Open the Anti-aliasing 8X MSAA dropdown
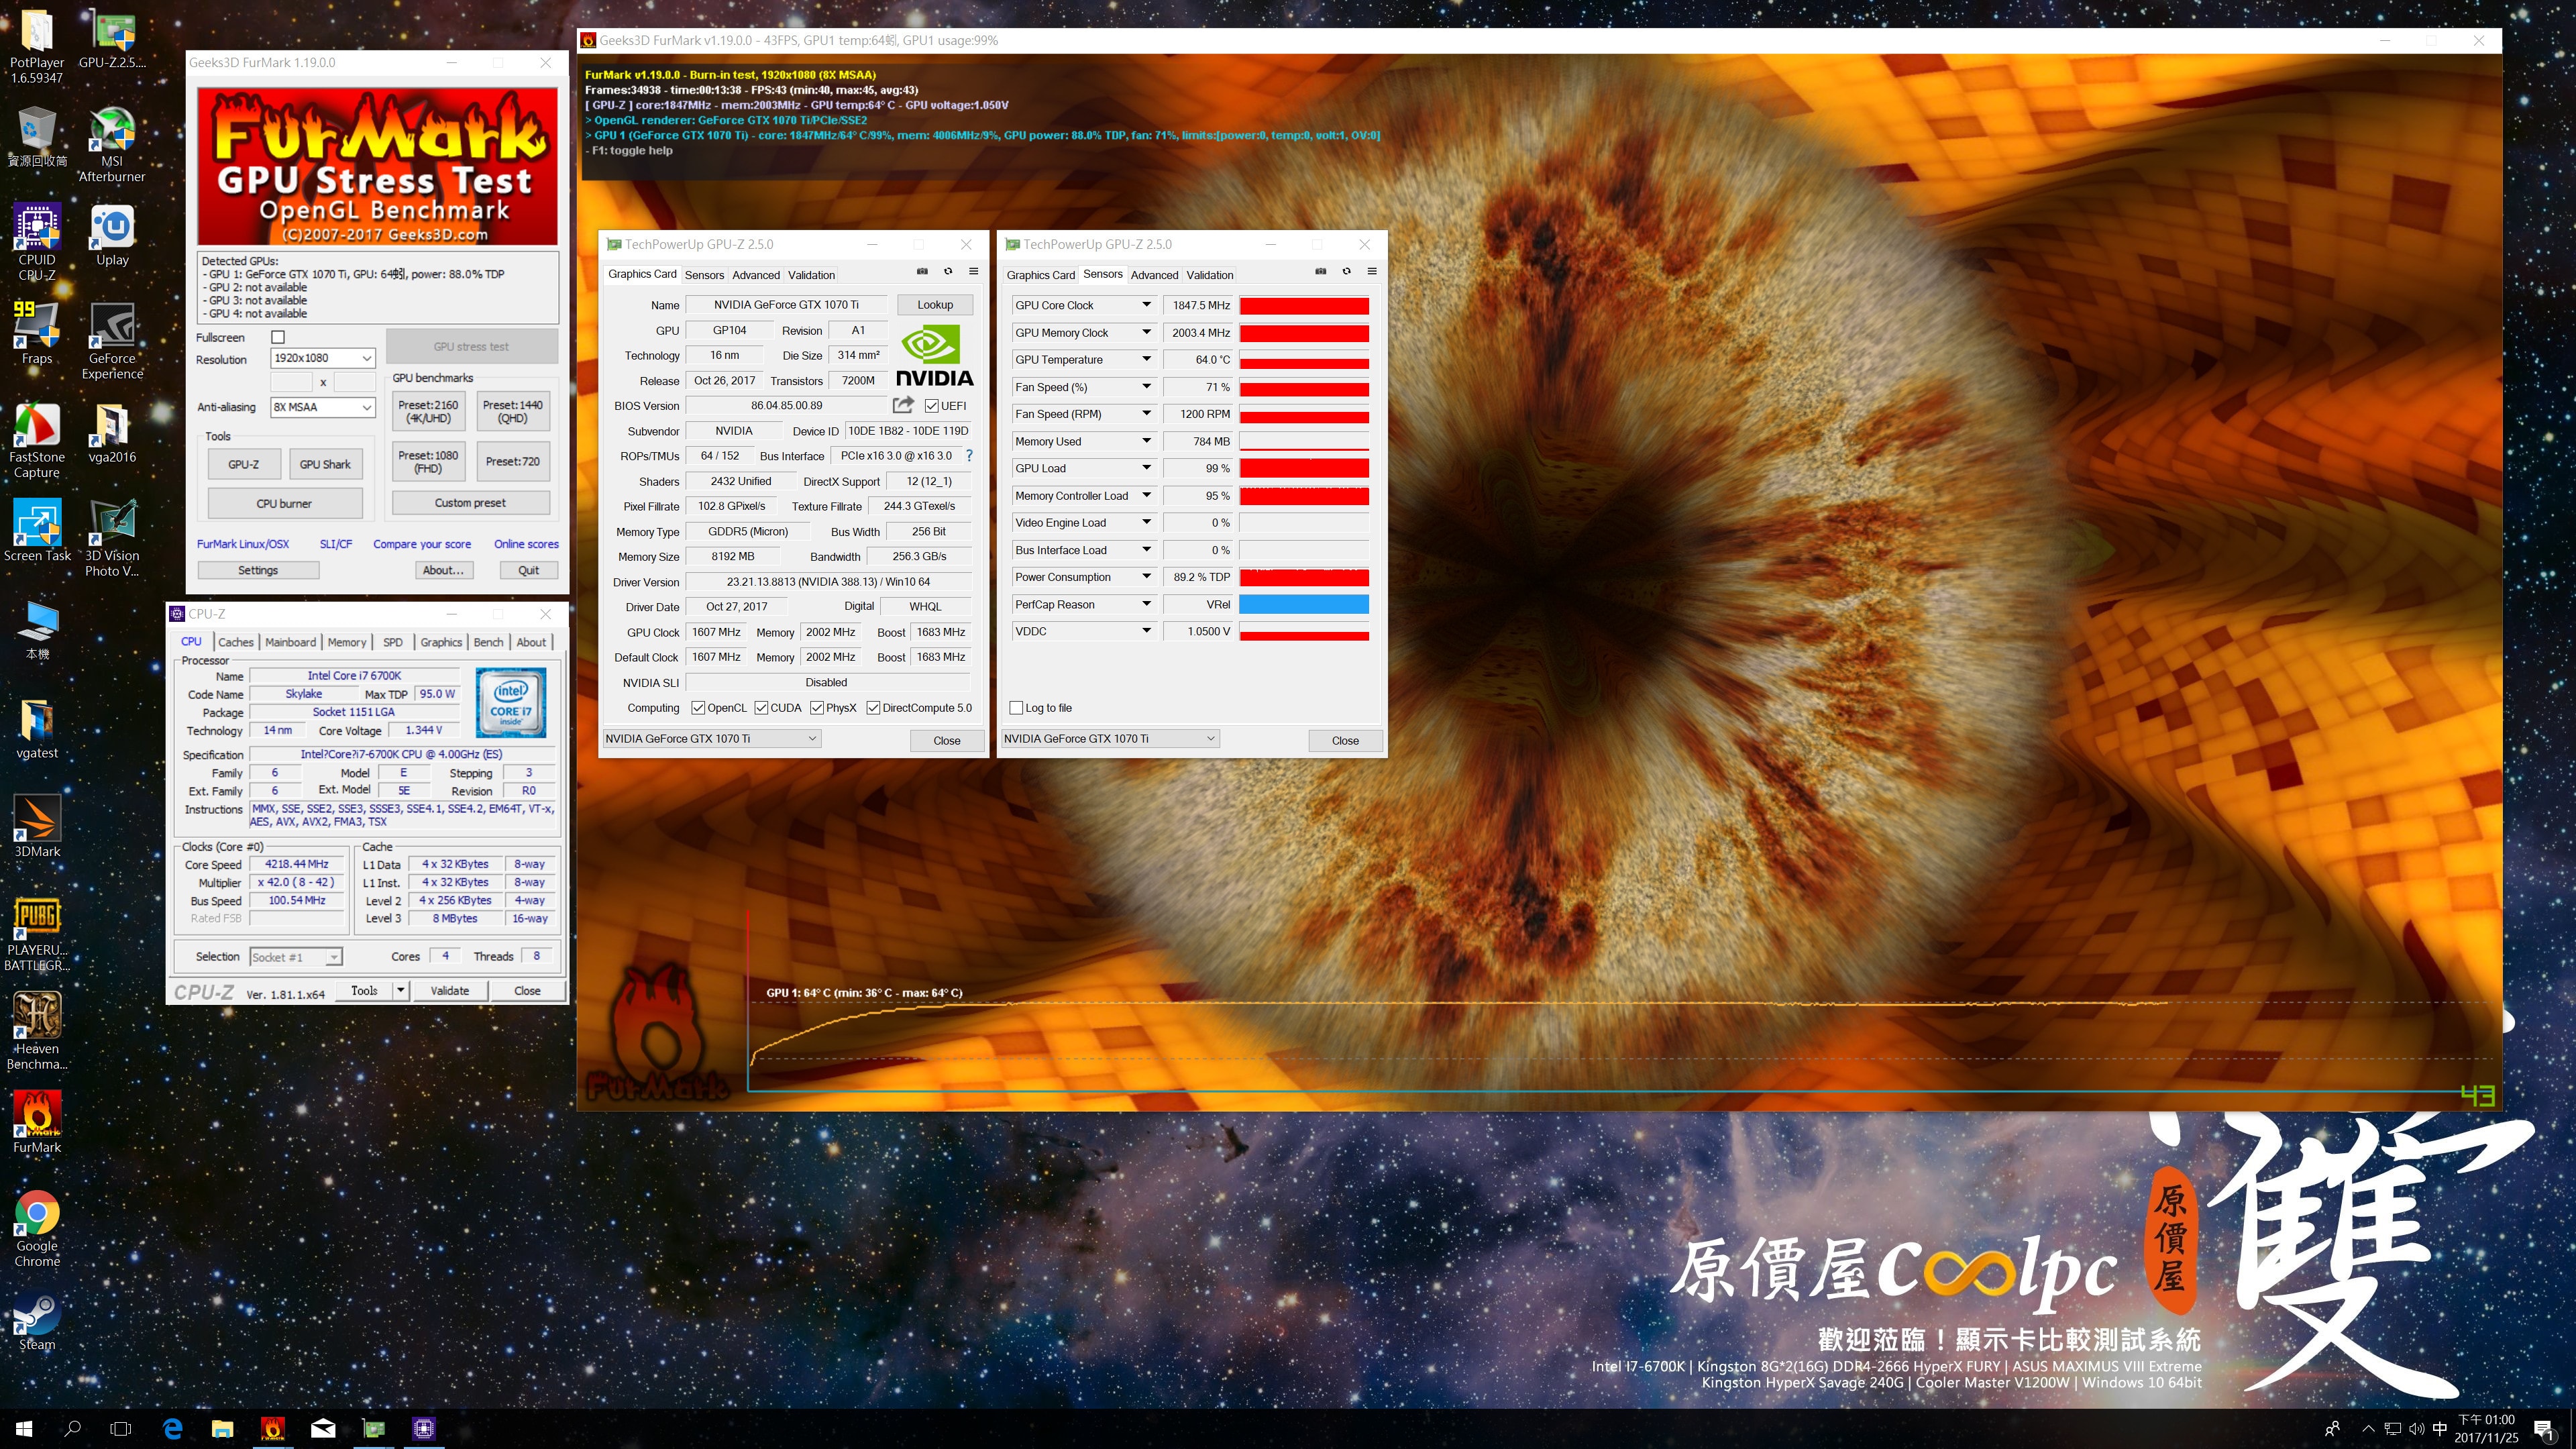The image size is (2576, 1449). [x=323, y=407]
